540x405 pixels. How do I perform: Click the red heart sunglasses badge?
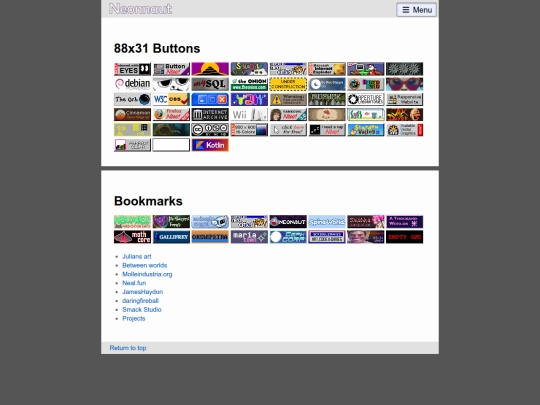(x=405, y=84)
